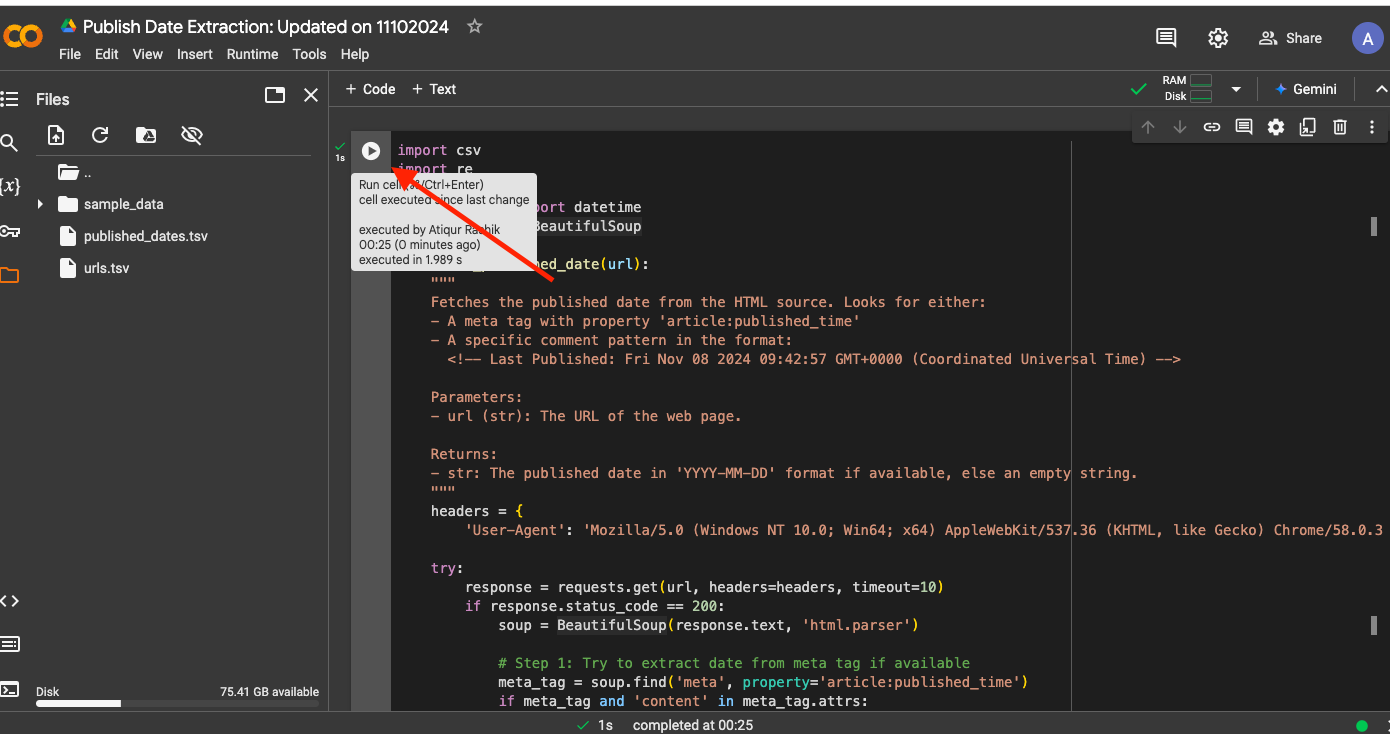Delete the current code cell
1390x734 pixels.
(1339, 127)
